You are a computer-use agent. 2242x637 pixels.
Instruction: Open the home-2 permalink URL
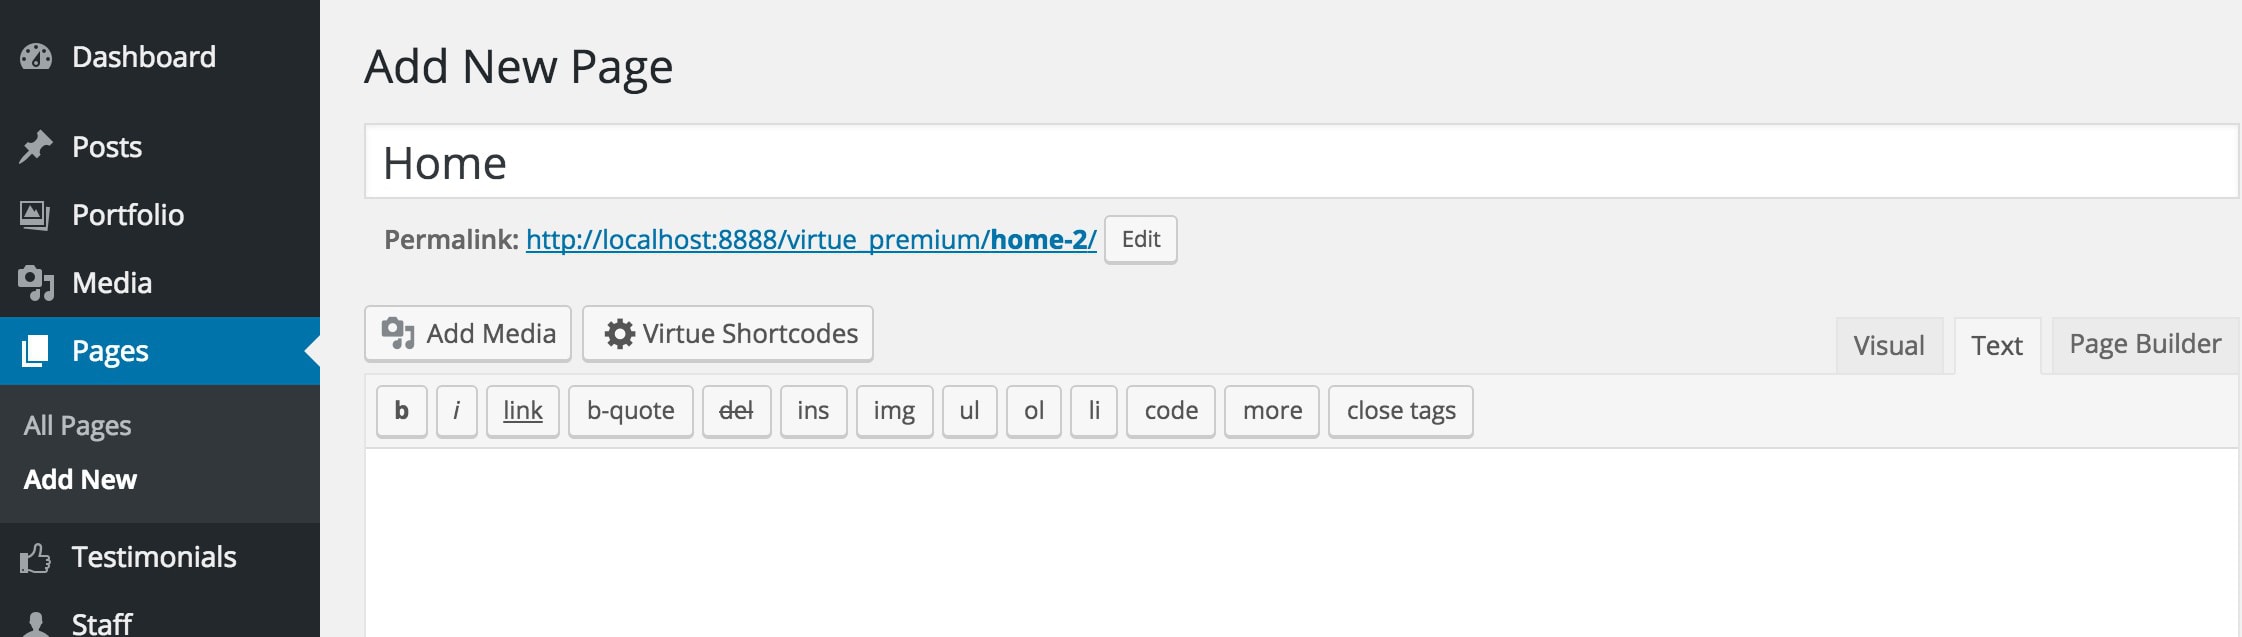point(810,240)
